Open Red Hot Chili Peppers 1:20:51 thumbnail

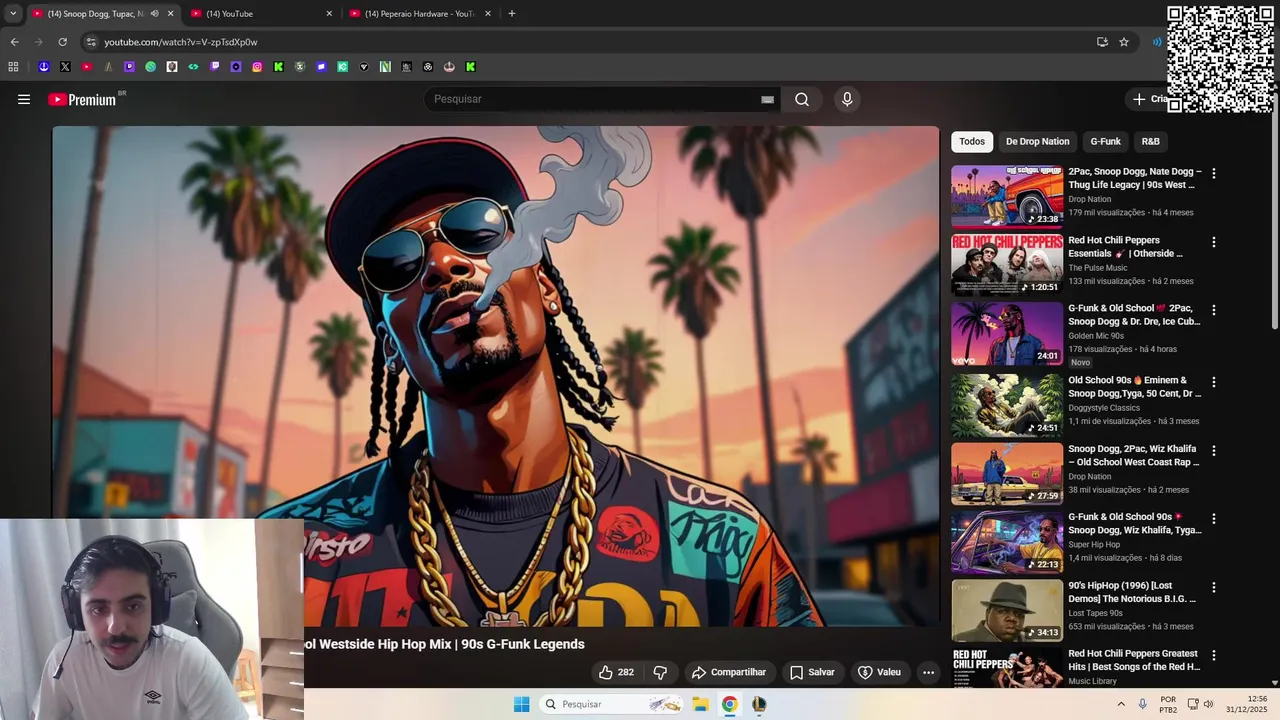click(x=1007, y=265)
